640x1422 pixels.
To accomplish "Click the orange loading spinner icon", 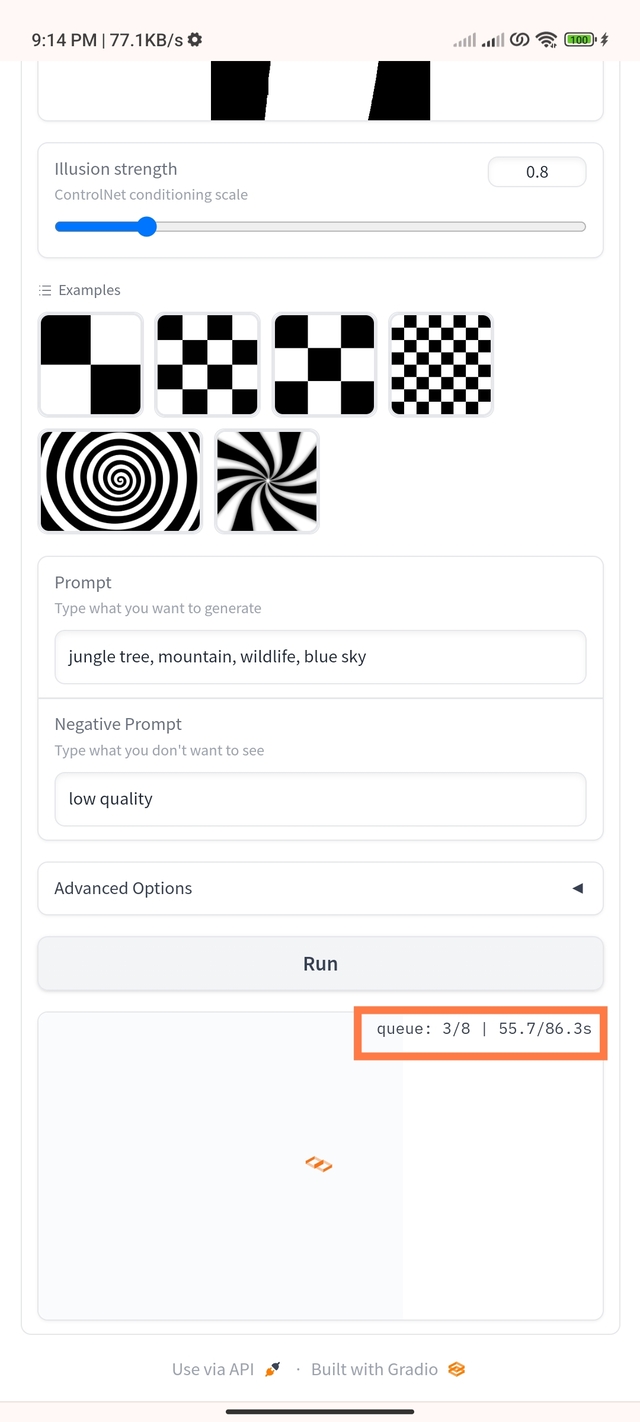I will (x=319, y=1163).
